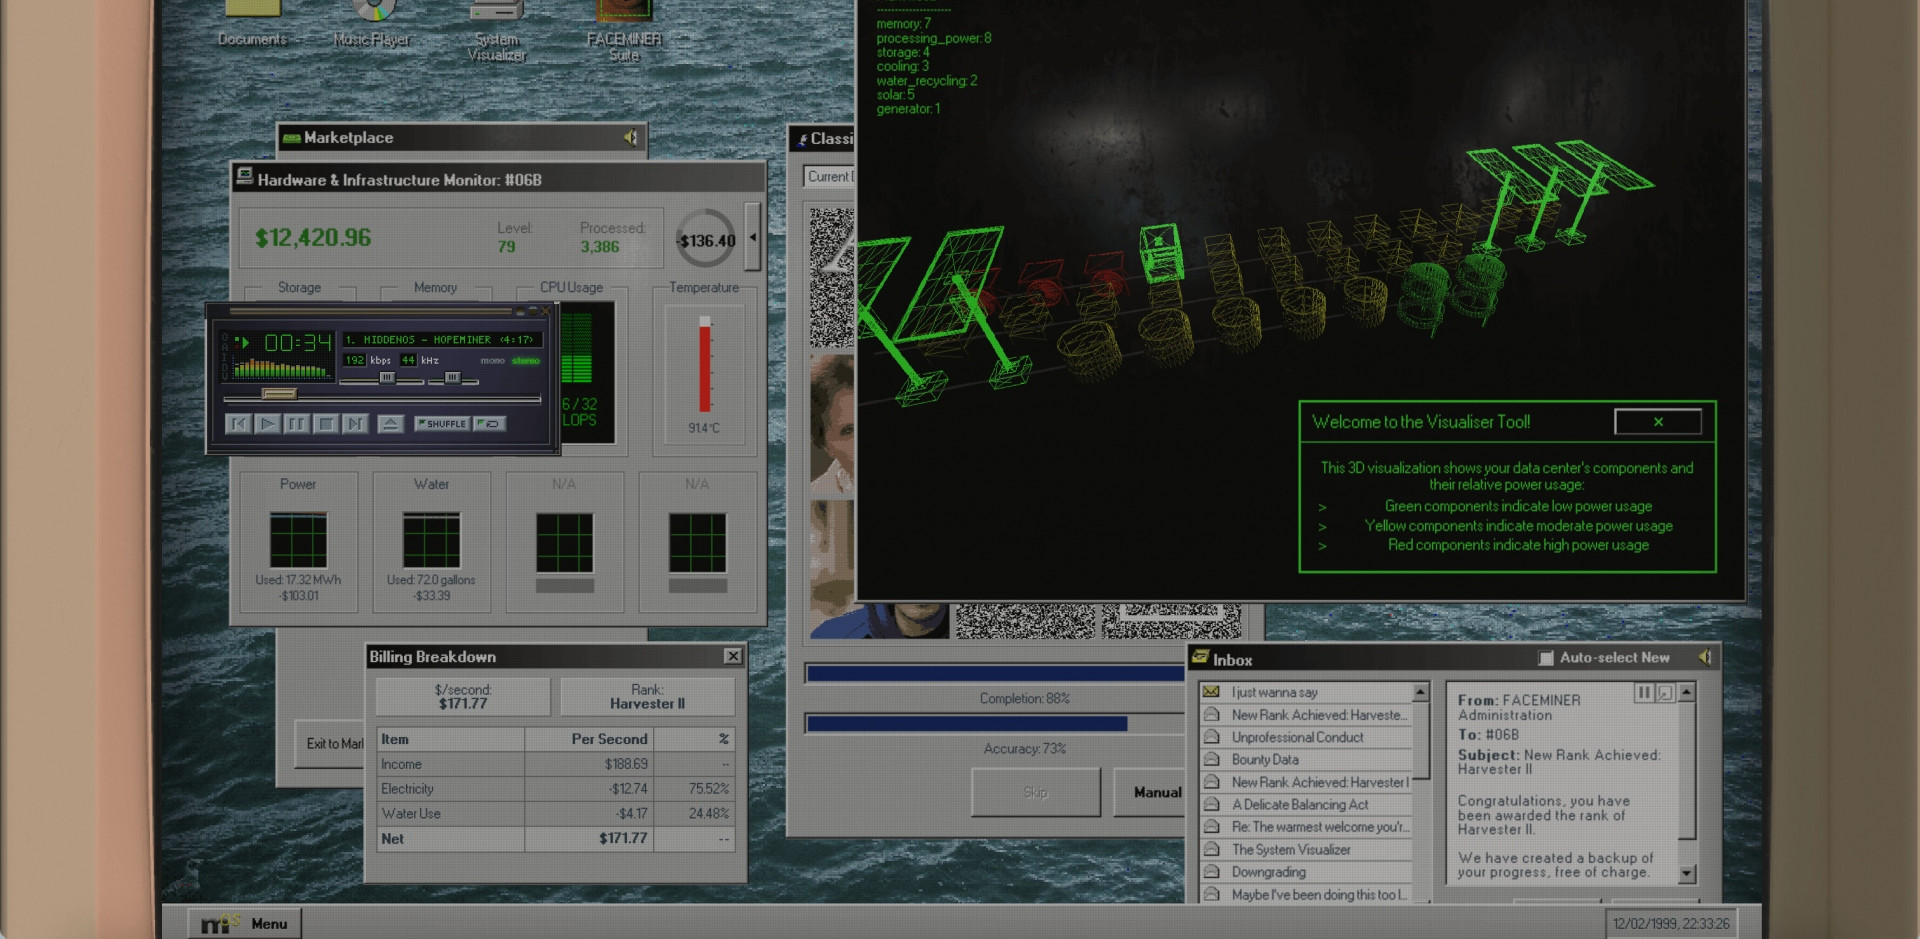Click the Manual button
This screenshot has width=1920, height=939.
tap(1156, 792)
